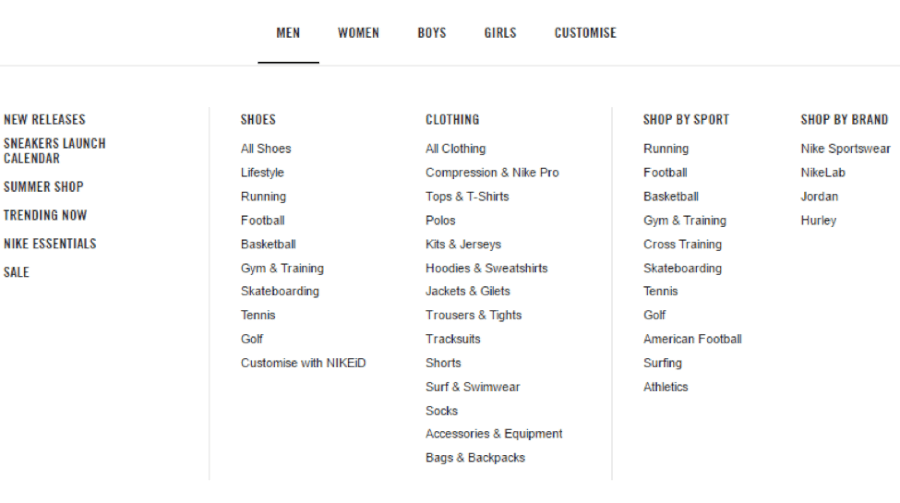Choose Cross Training sport link

coord(682,244)
